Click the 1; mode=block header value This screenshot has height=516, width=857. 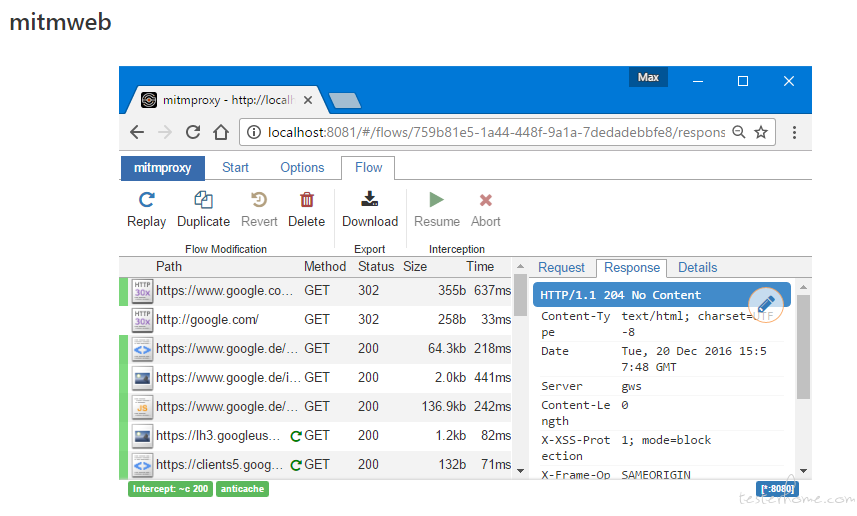(x=666, y=440)
